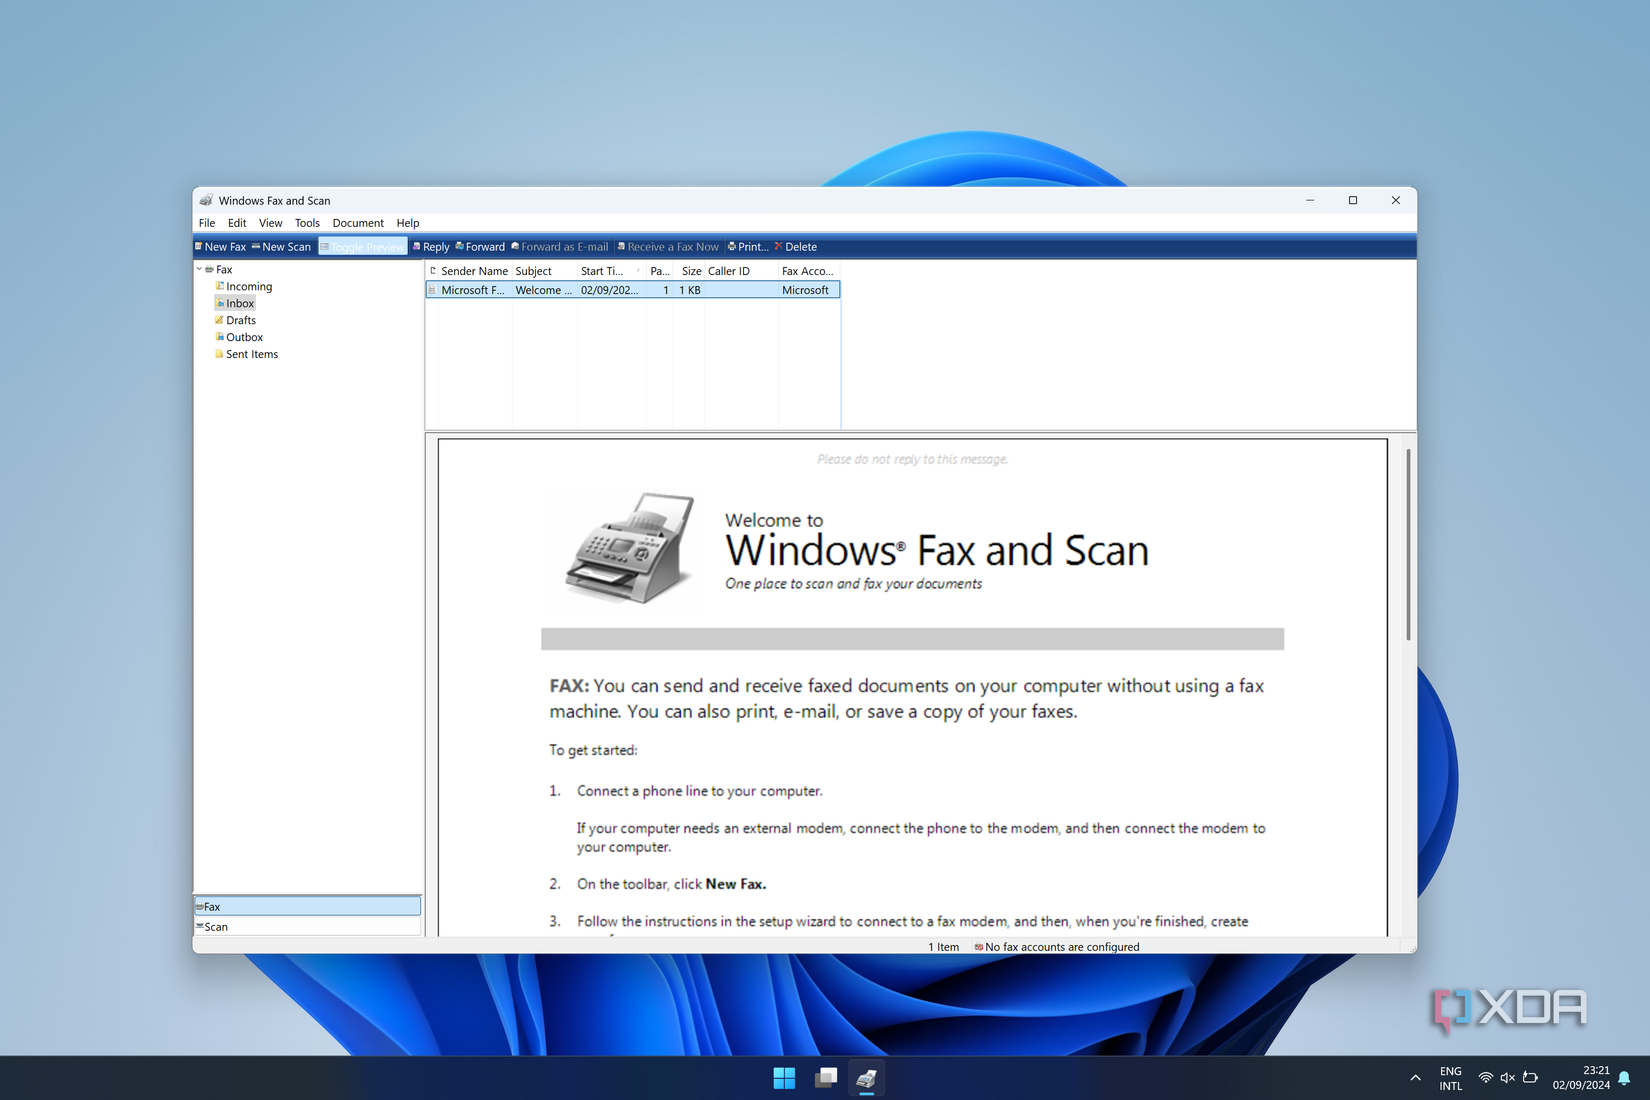The height and width of the screenshot is (1100, 1650).
Task: Click the 'Welcome ...' subject cell
Action: point(544,290)
